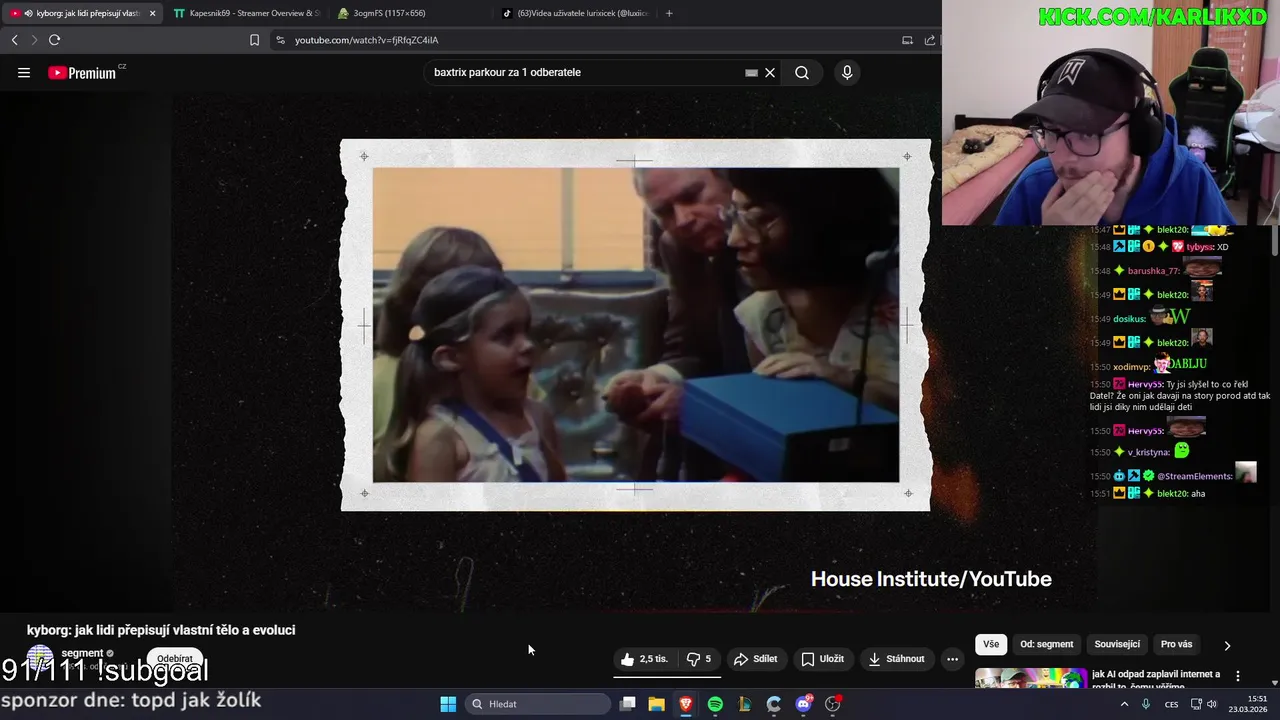Open the YouTube hamburger guide menu
Screen dimensions: 1280x720
pyautogui.click(x=24, y=73)
